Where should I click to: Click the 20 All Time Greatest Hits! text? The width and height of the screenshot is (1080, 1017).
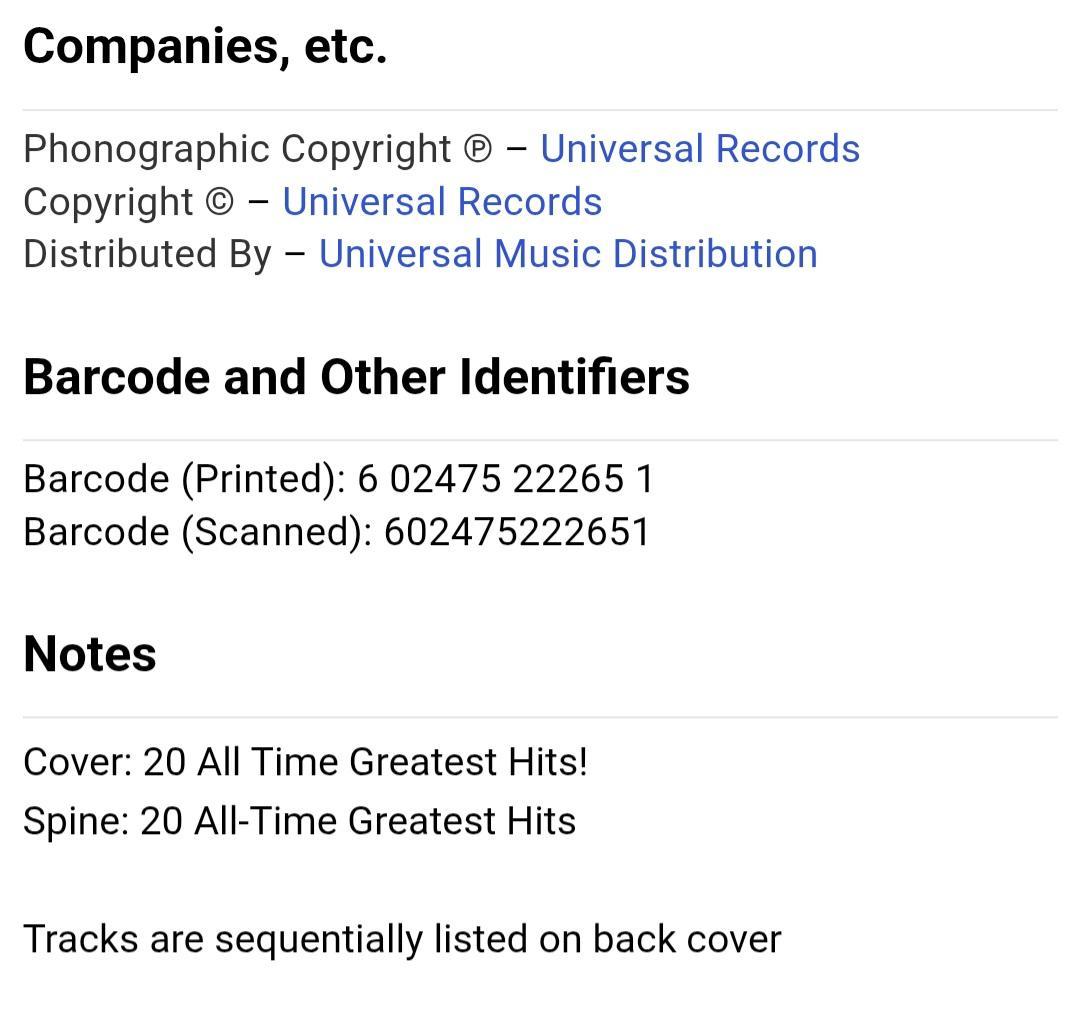pyautogui.click(x=365, y=762)
